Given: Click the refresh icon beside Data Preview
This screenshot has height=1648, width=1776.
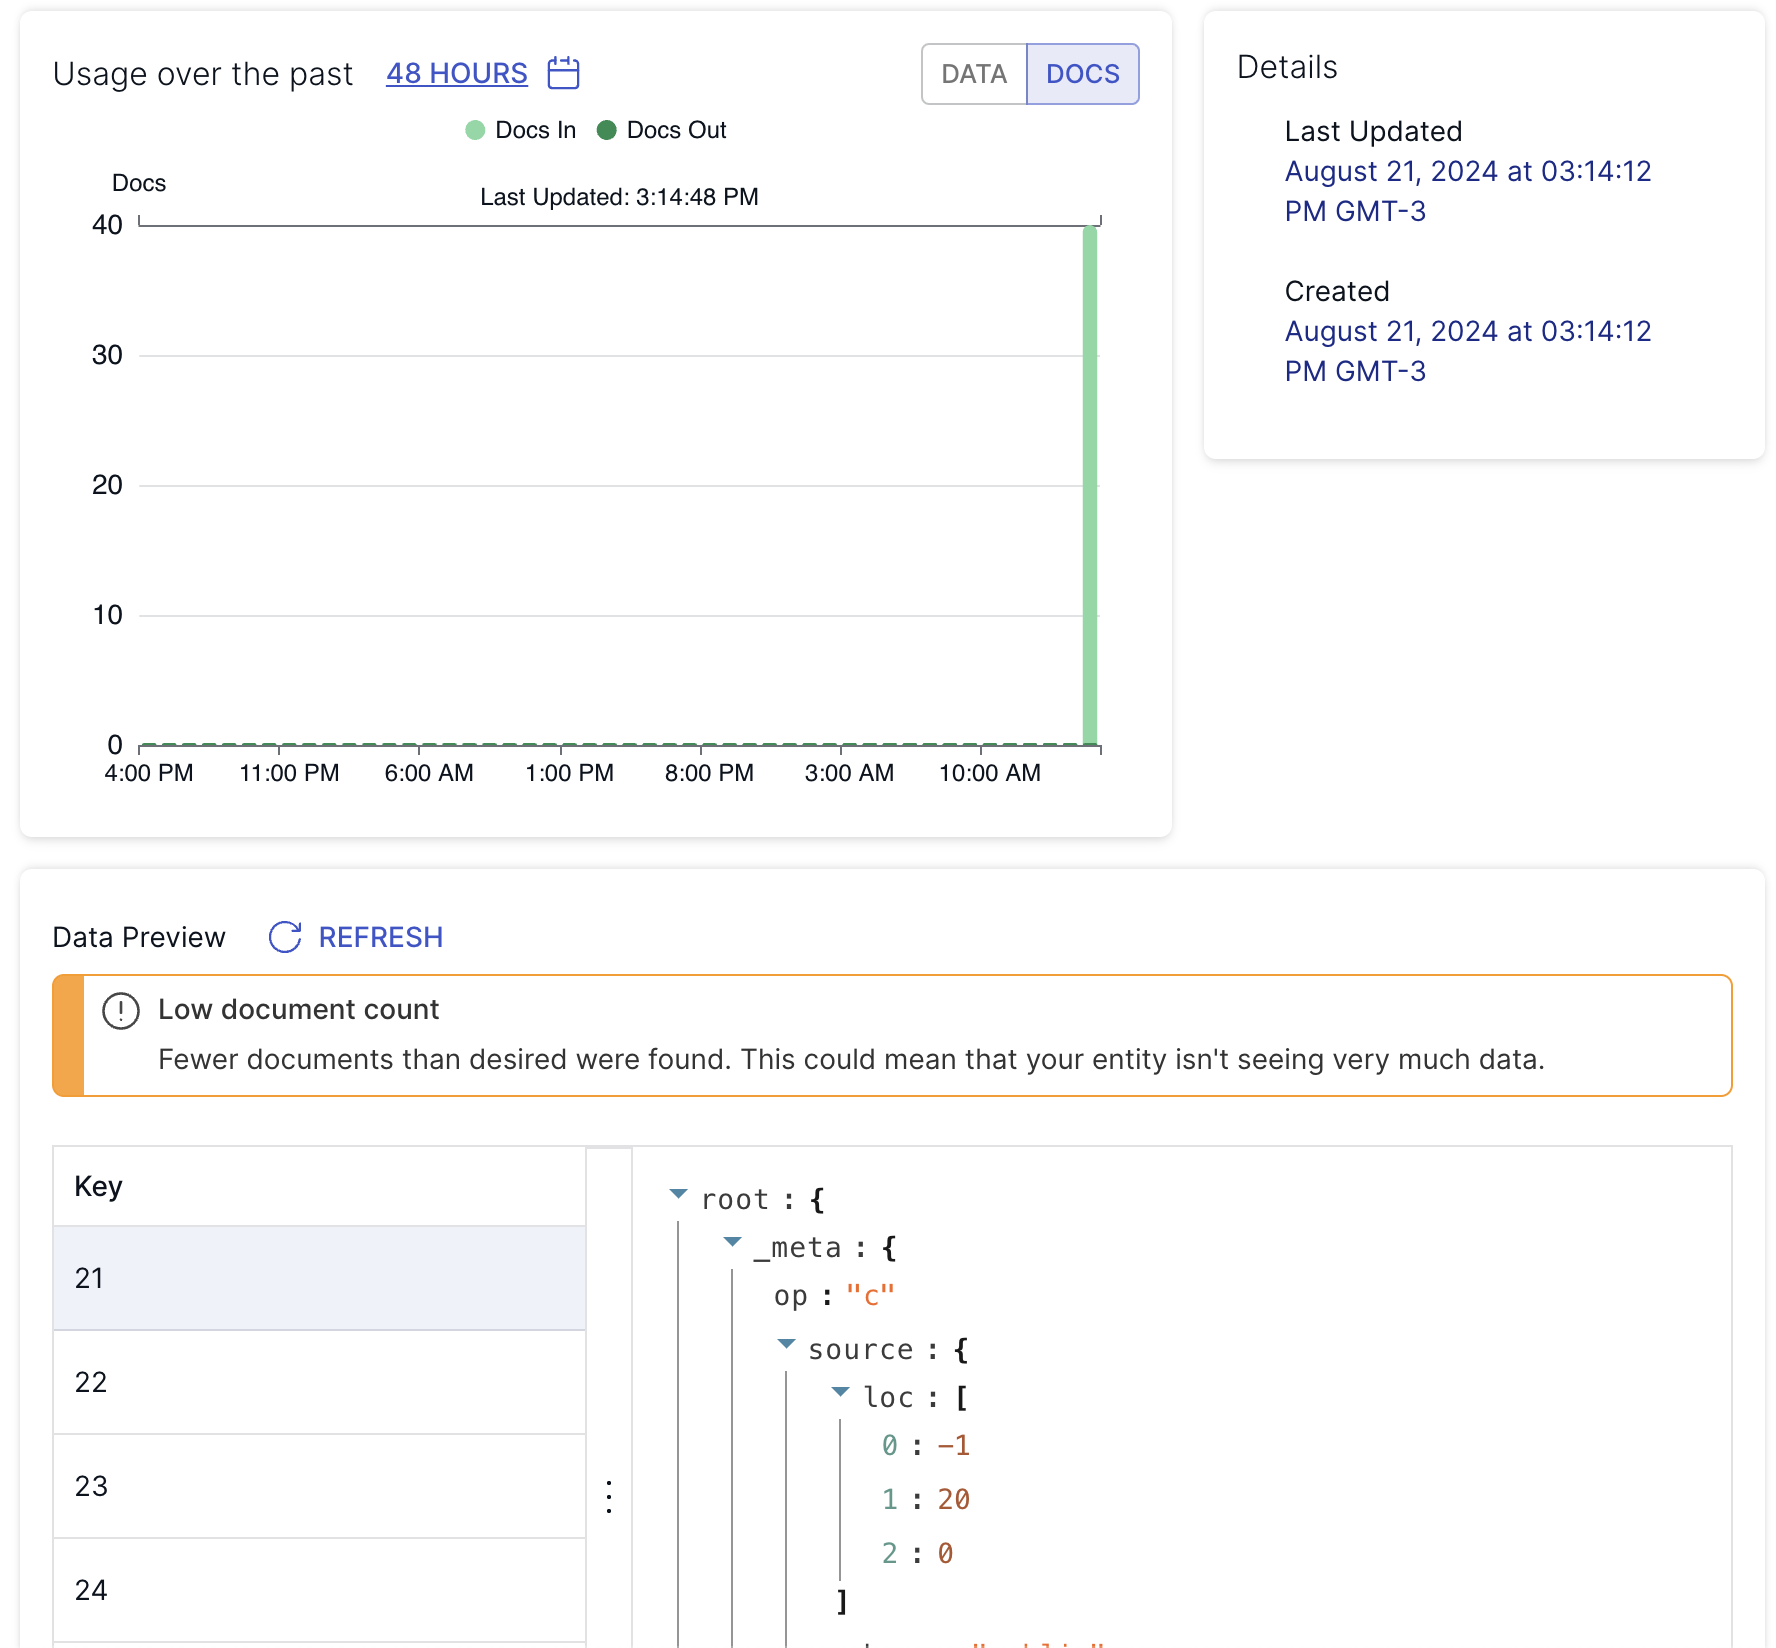Looking at the screenshot, I should (285, 937).
